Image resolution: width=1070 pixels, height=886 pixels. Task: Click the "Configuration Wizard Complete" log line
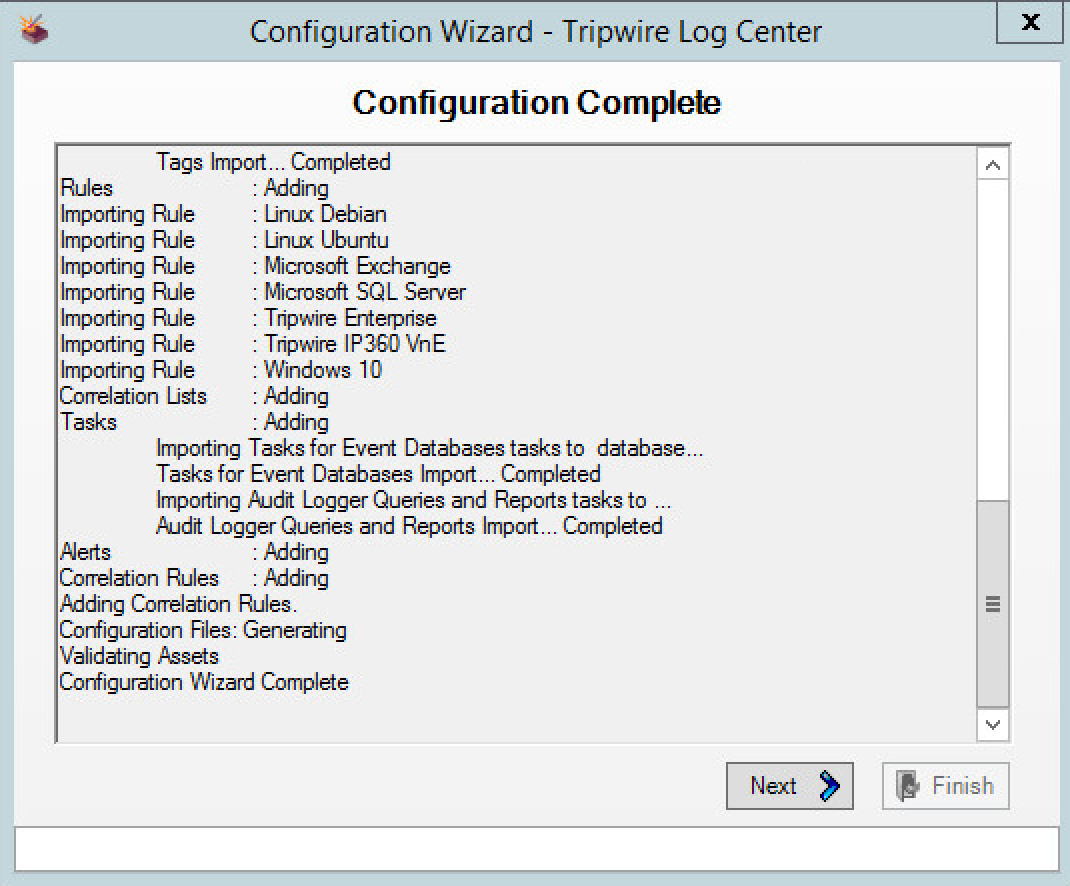(204, 682)
